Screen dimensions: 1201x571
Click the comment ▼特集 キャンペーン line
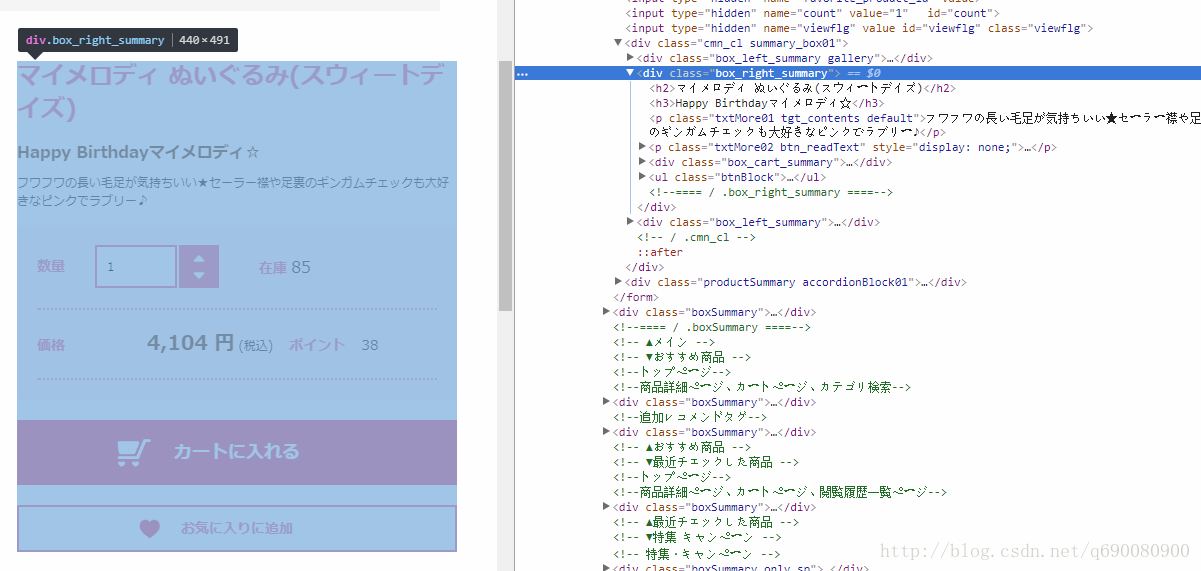point(697,537)
